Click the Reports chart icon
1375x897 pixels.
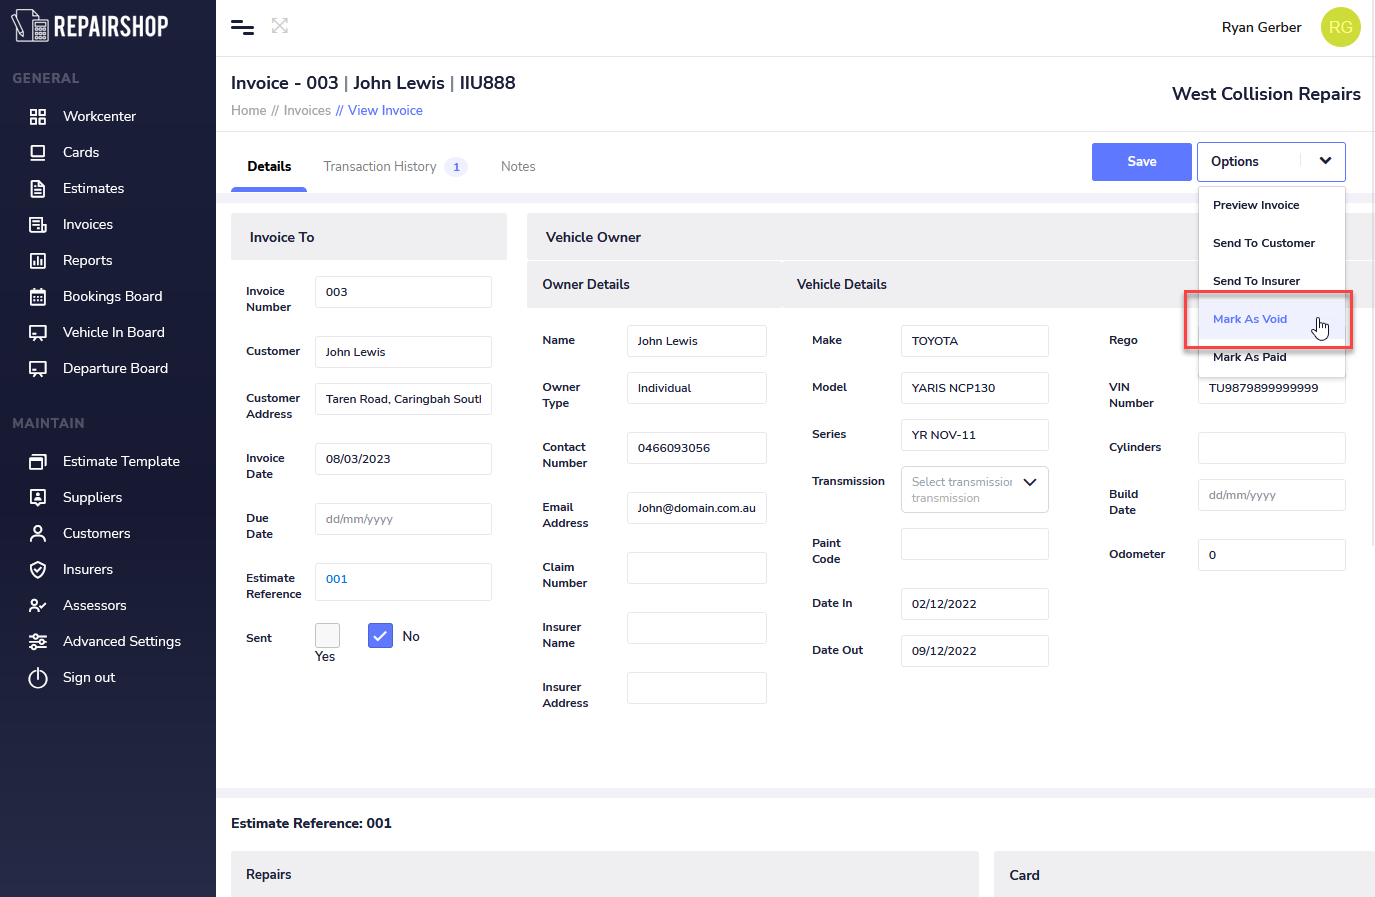pyautogui.click(x=38, y=261)
